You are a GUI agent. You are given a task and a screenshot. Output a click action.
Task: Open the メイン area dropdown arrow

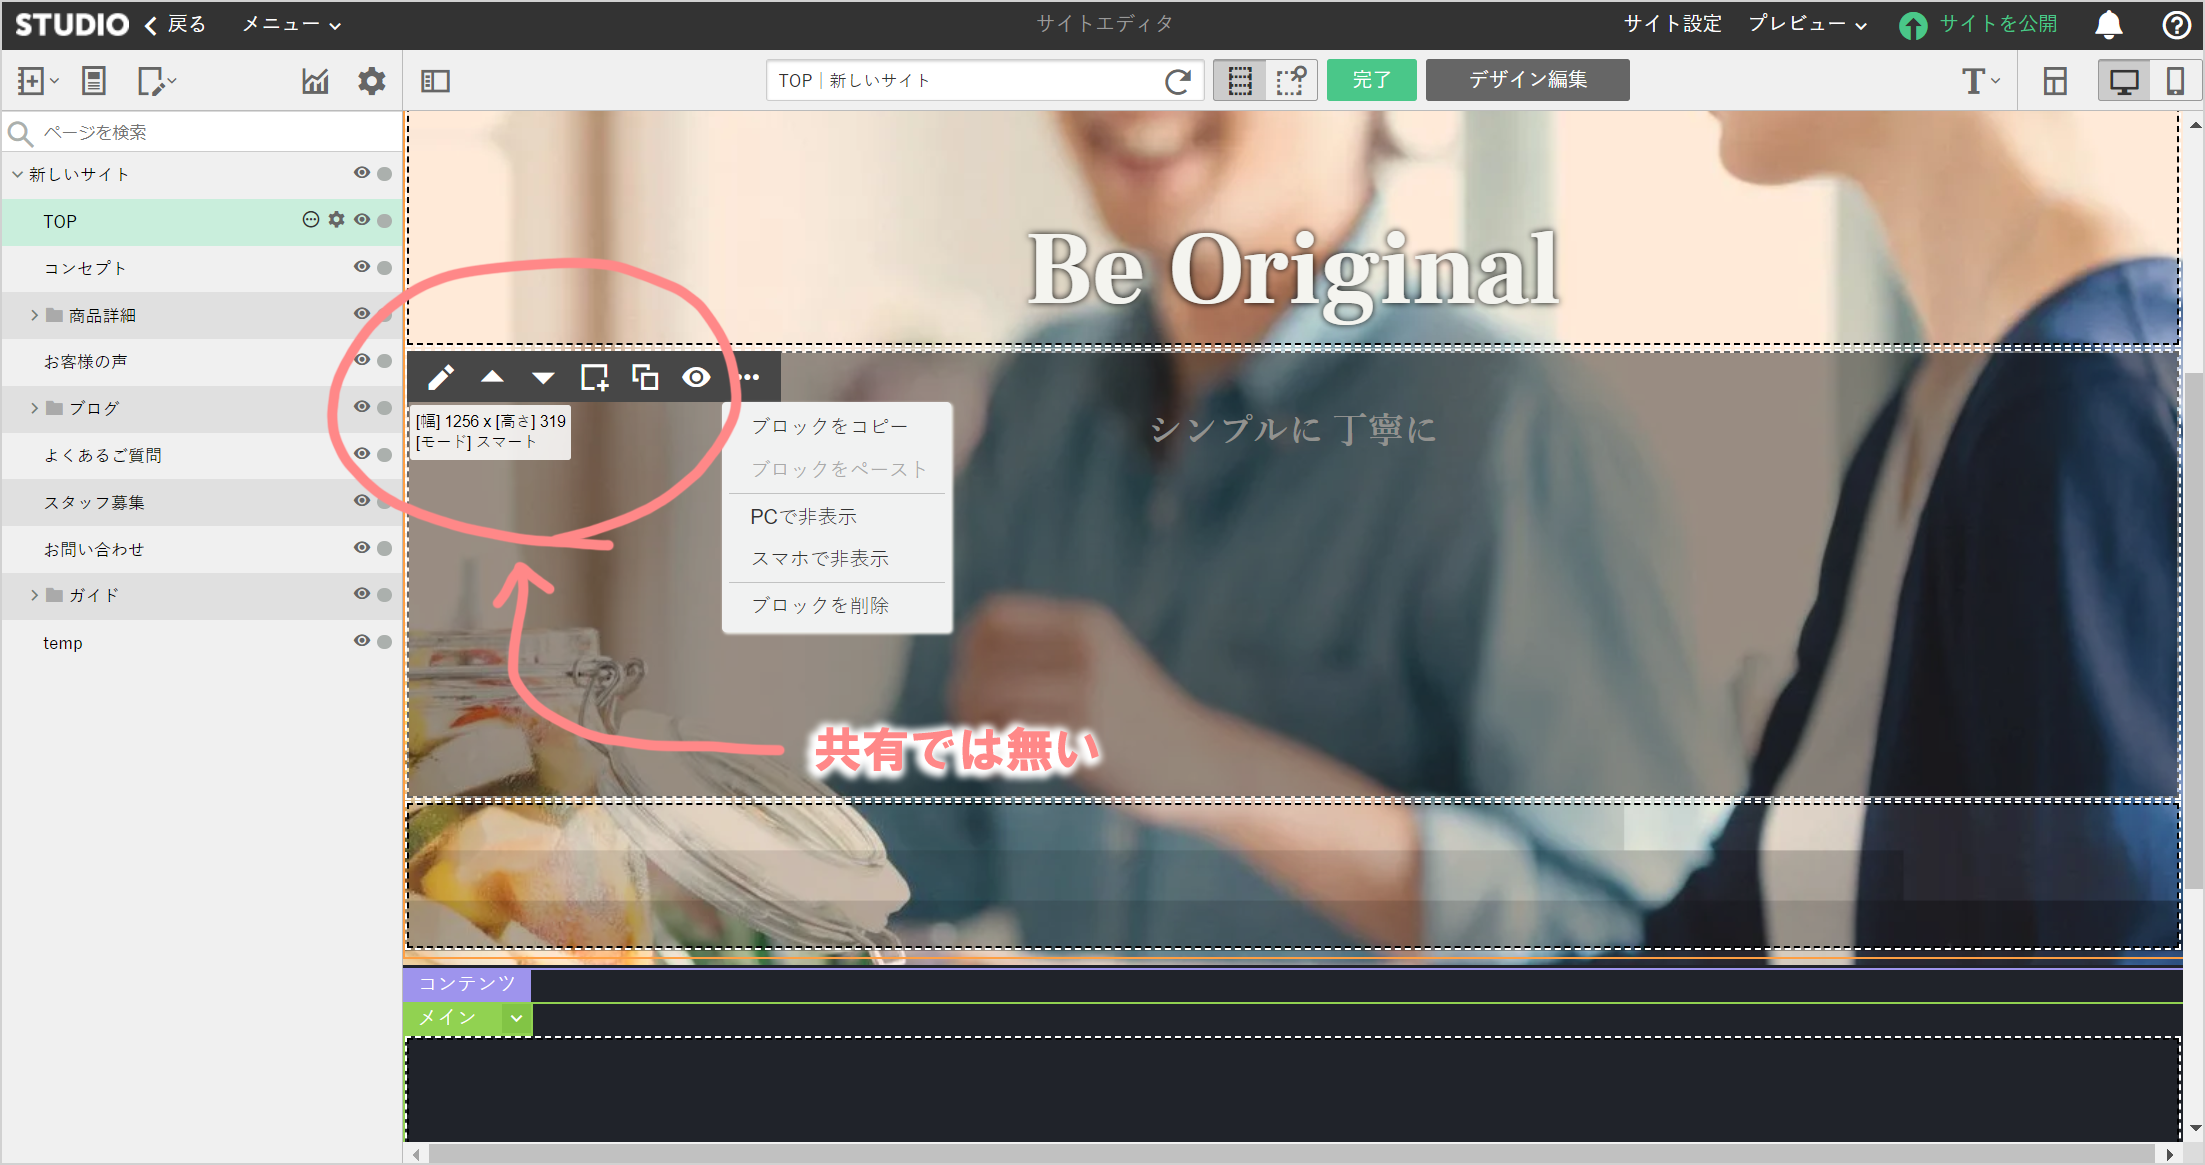[x=516, y=1018]
